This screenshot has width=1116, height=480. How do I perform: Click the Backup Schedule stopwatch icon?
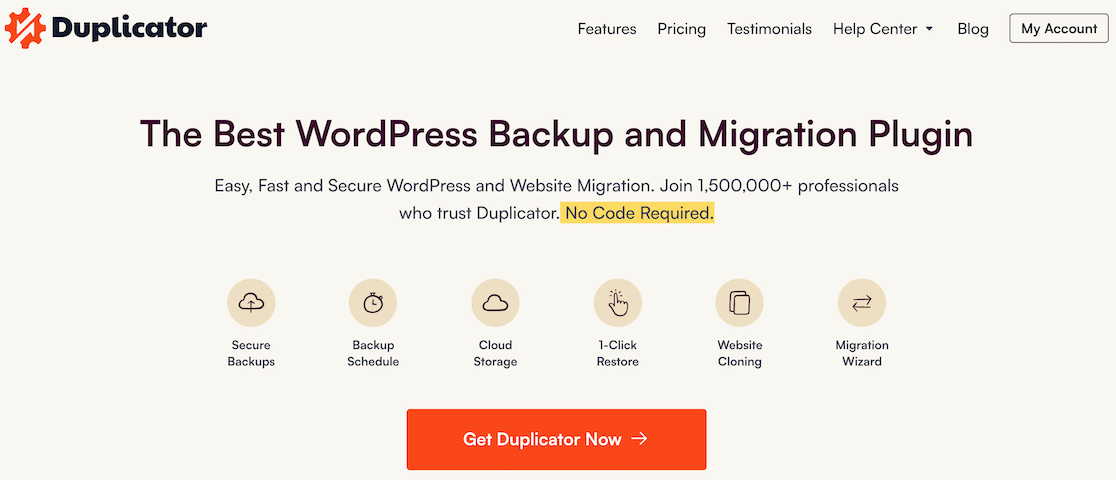pyautogui.click(x=373, y=303)
